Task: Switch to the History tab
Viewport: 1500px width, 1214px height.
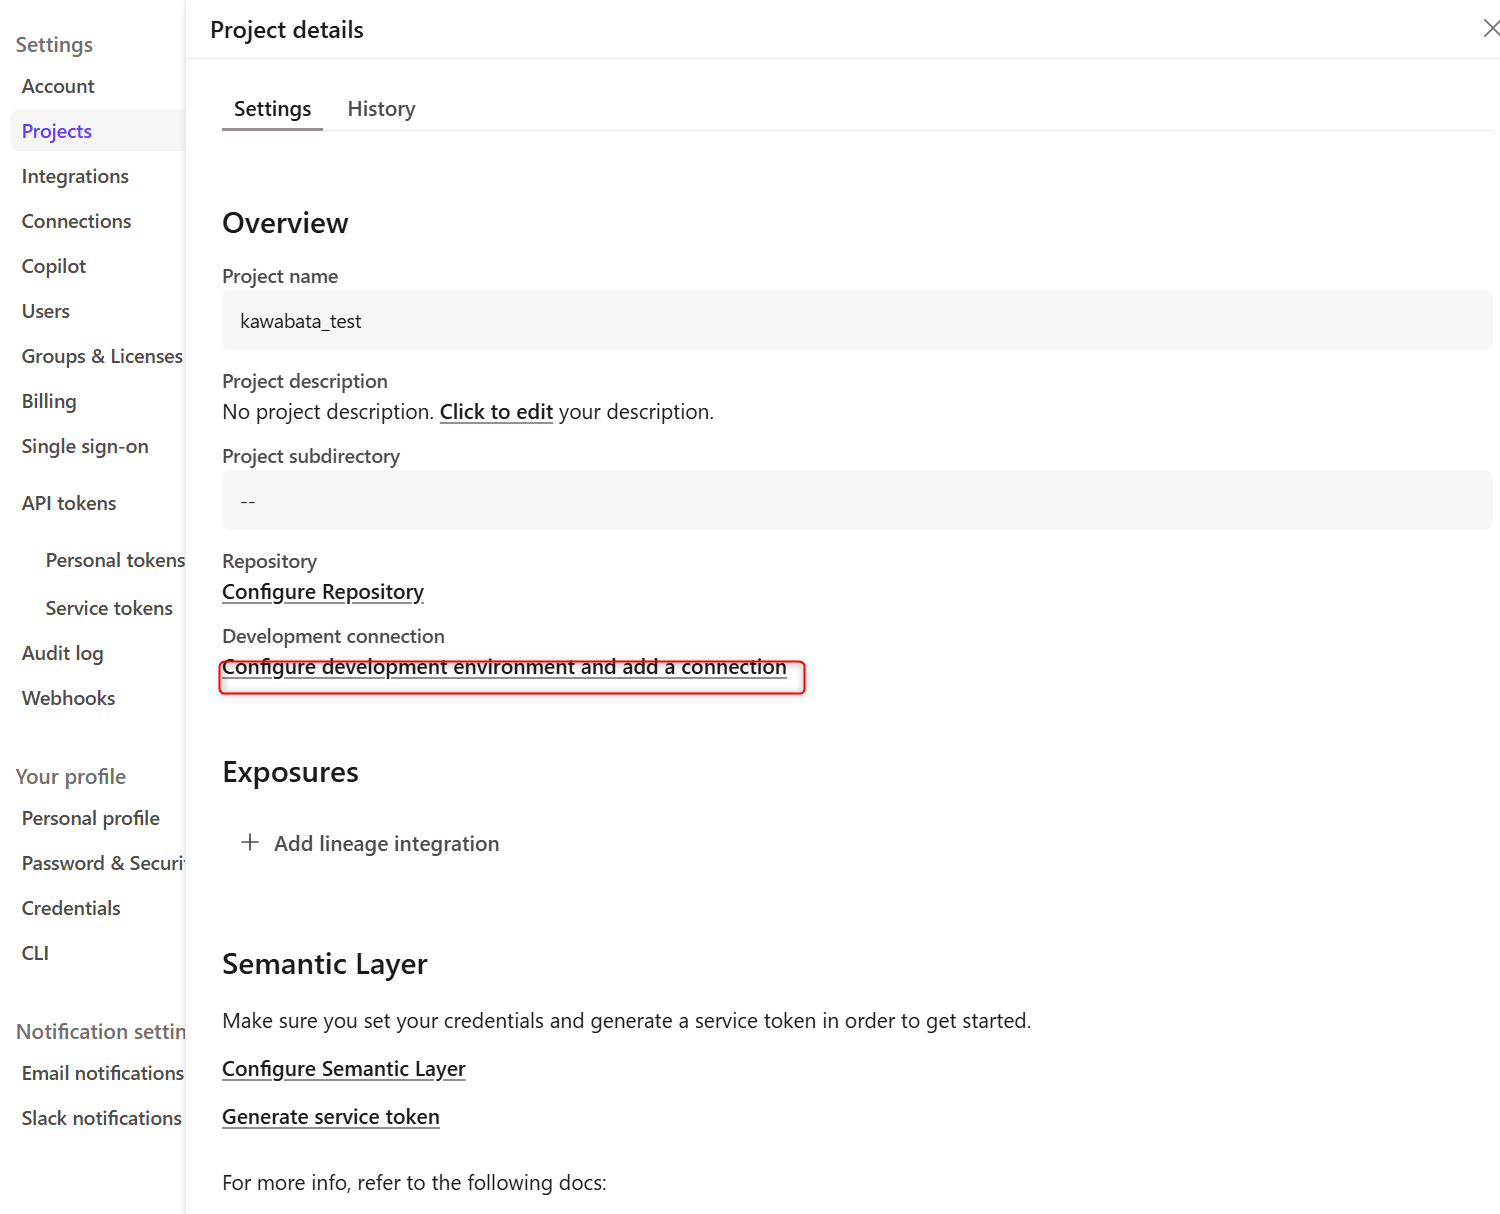Action: (x=381, y=109)
